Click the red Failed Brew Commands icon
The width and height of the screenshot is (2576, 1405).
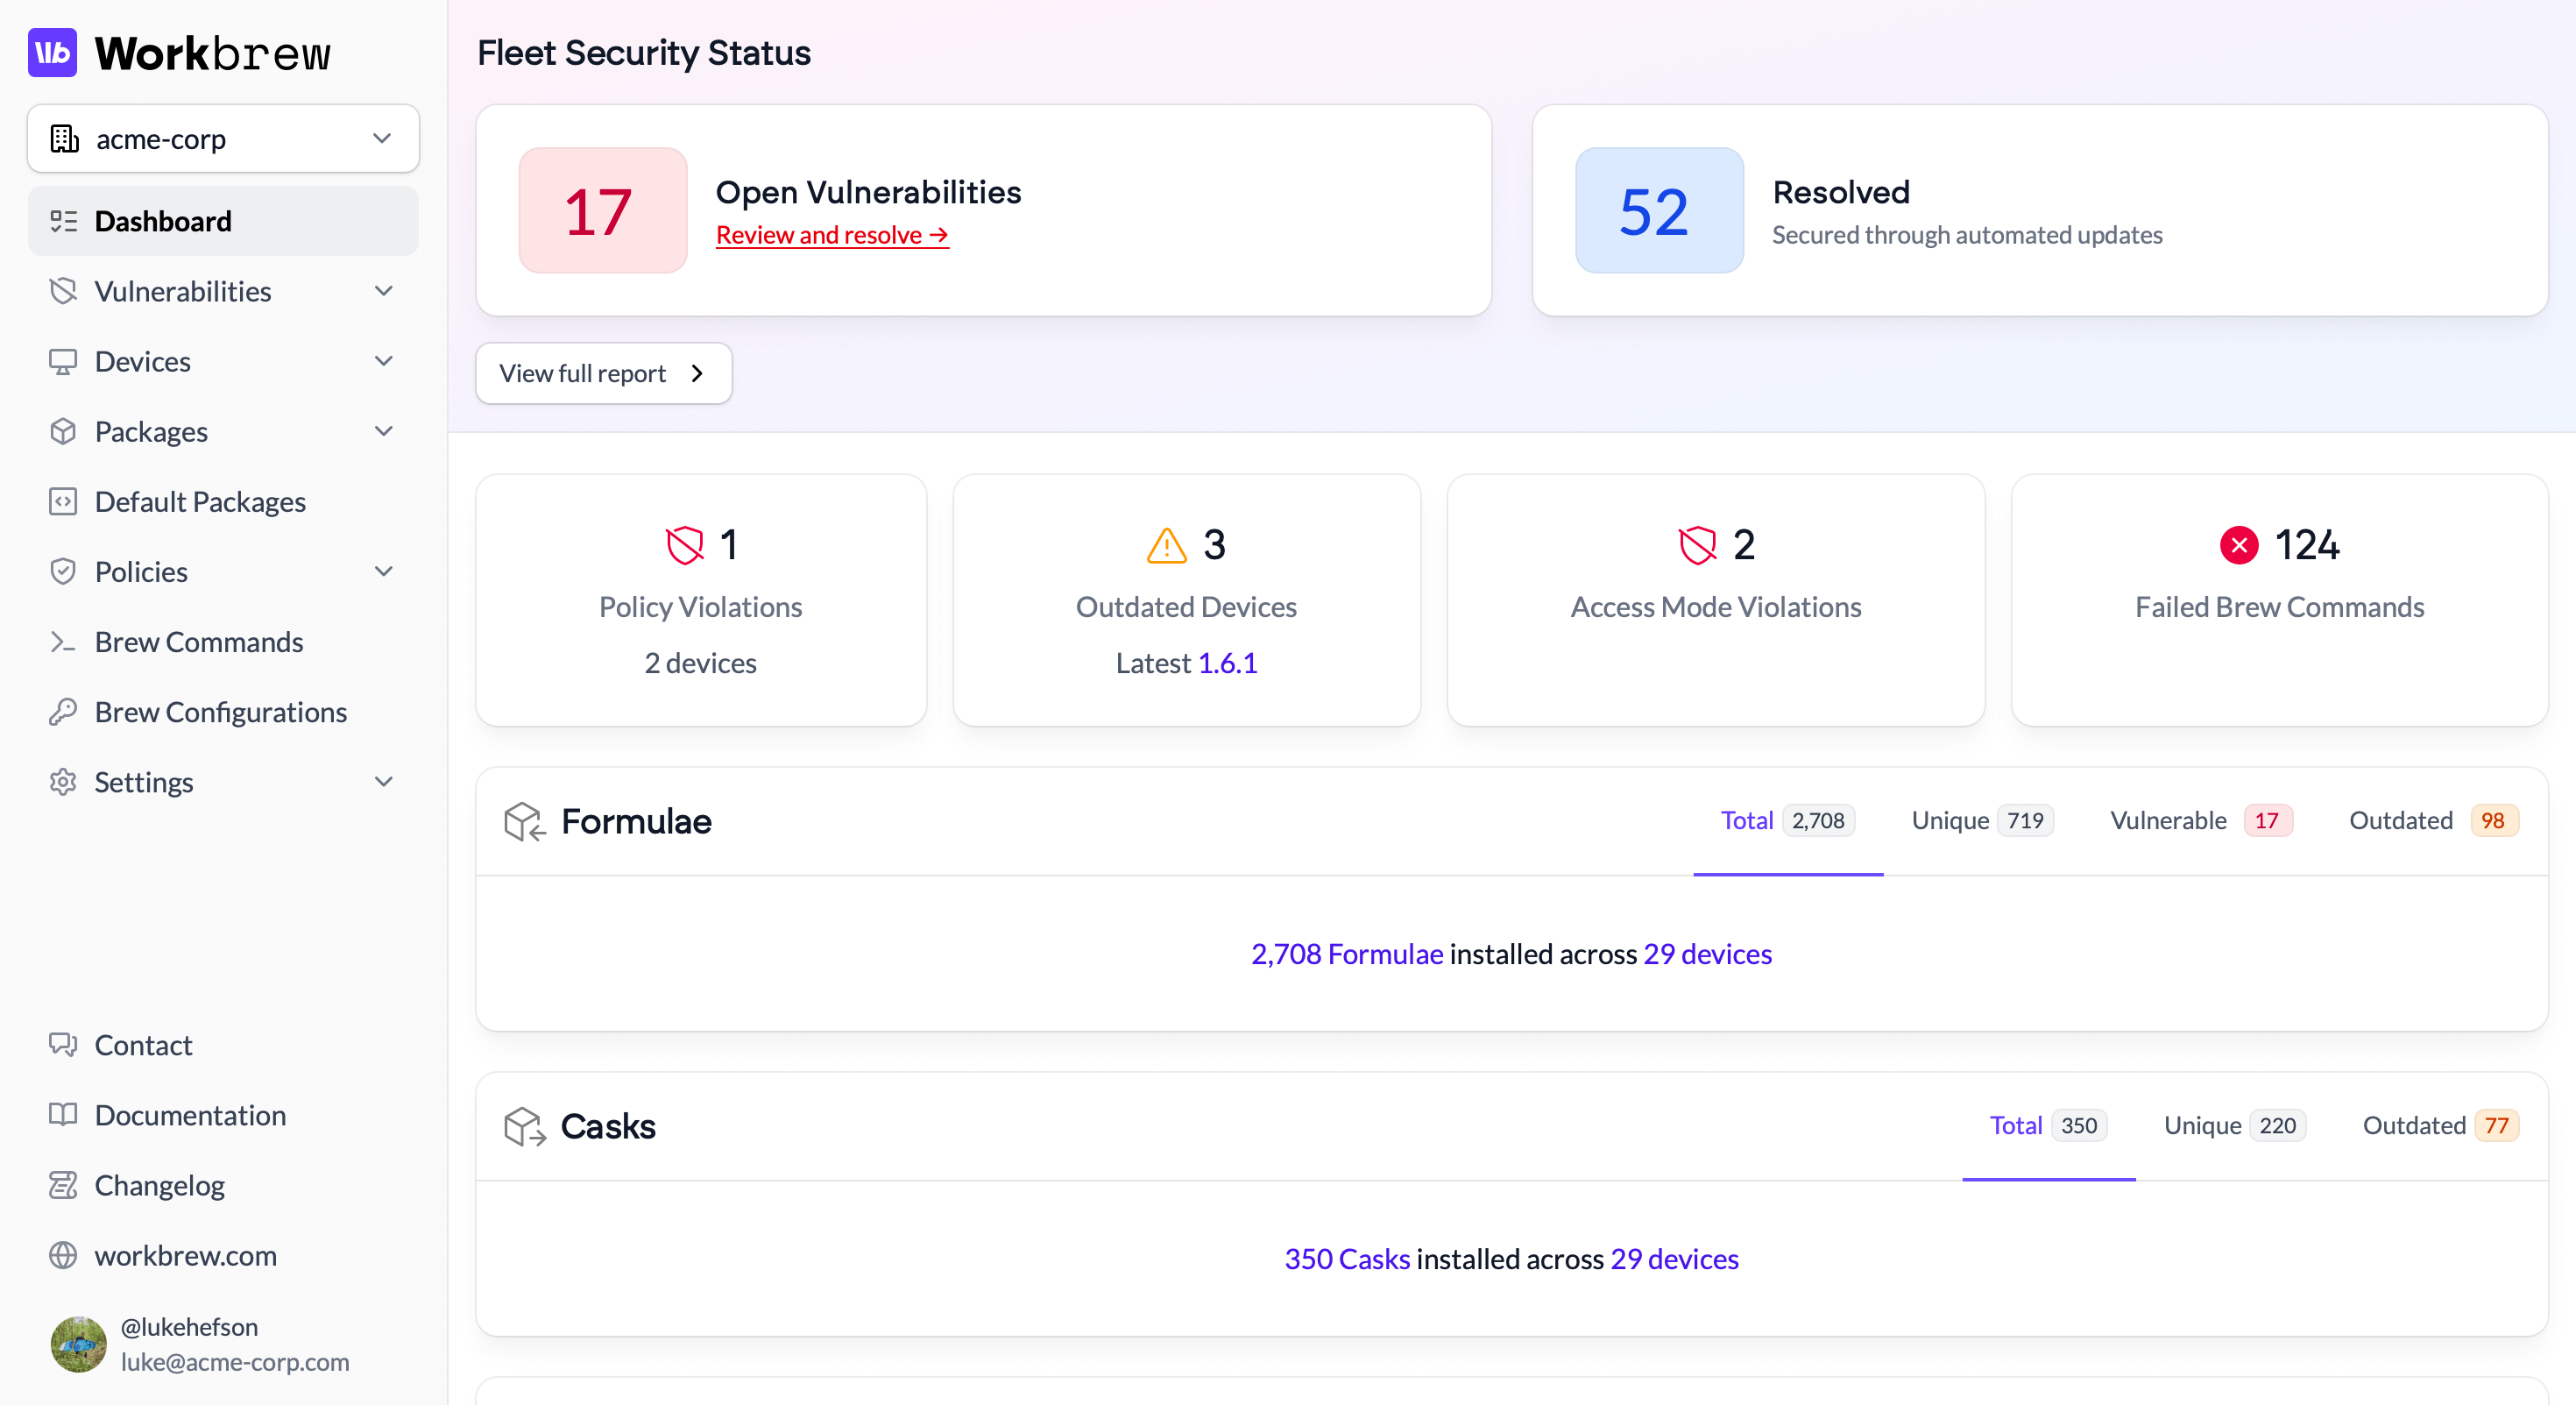(2238, 546)
